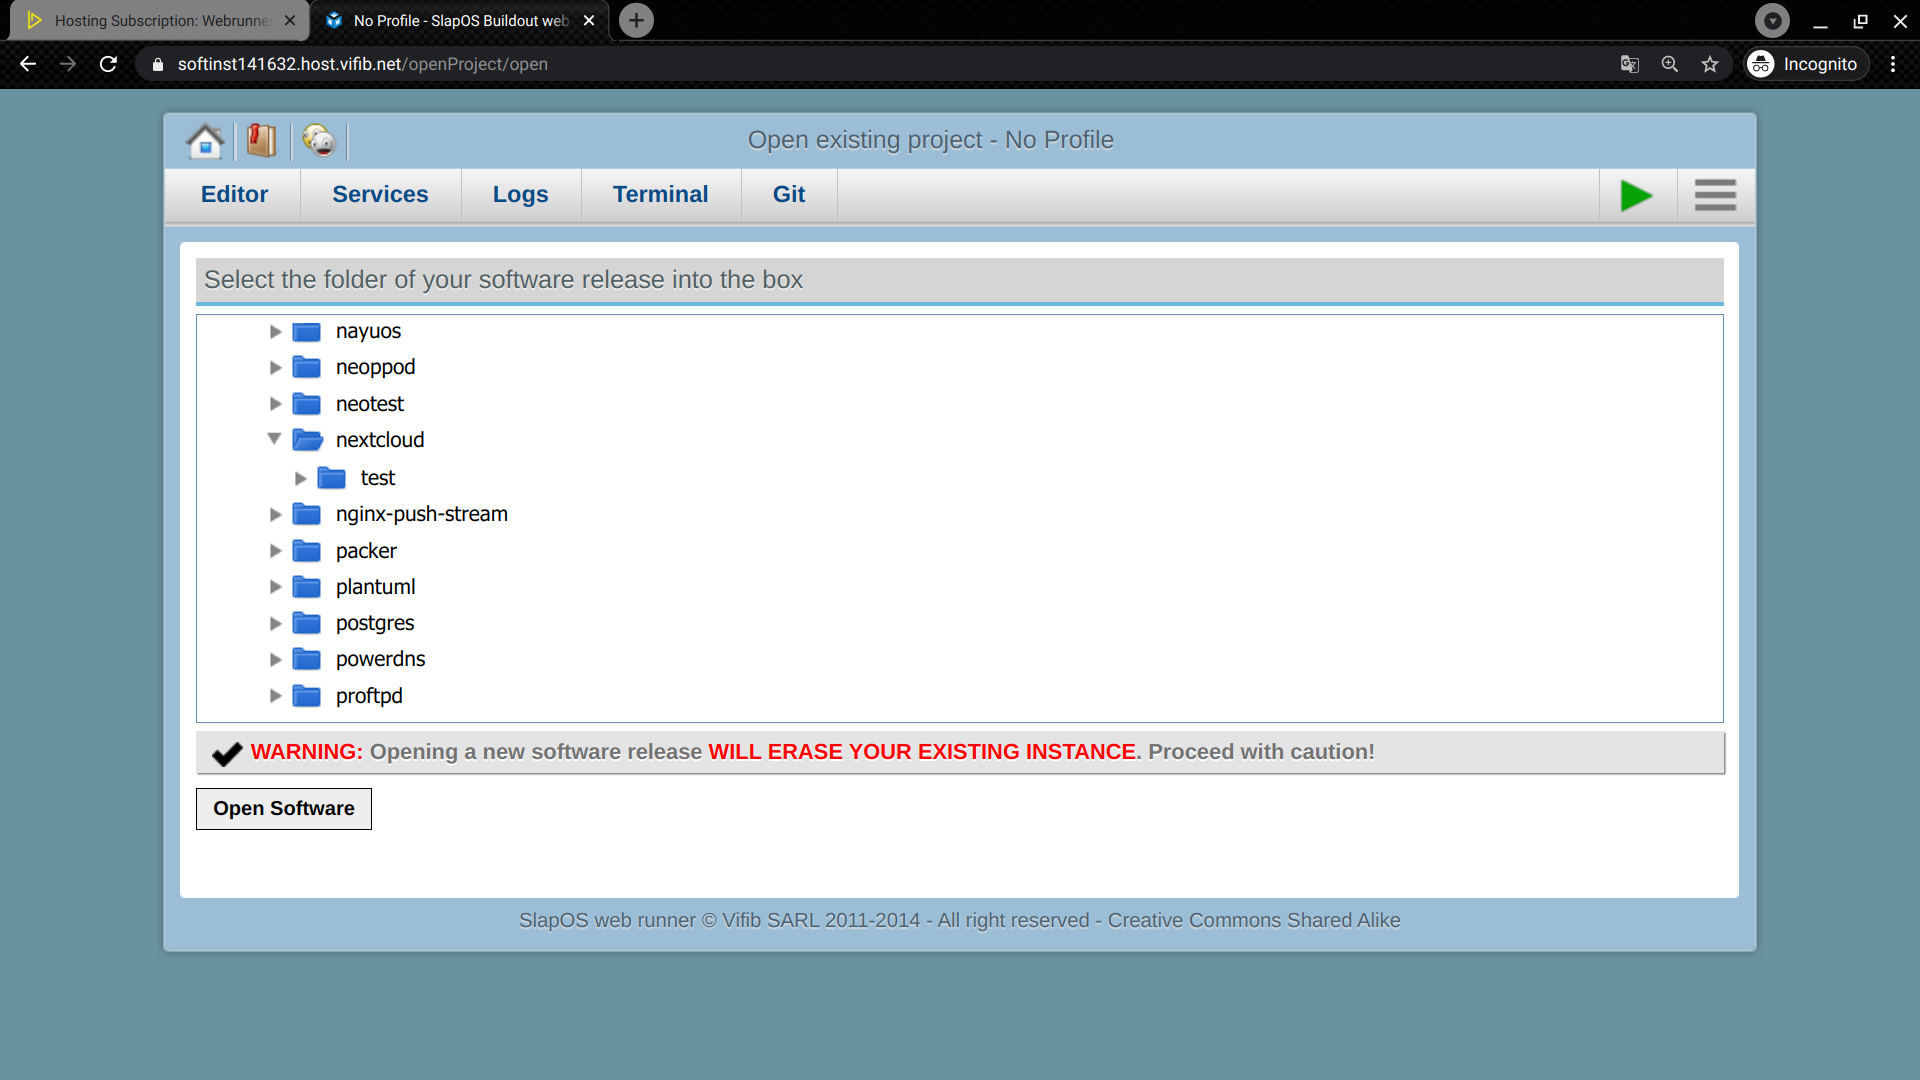
Task: Select the packer folder name
Action: pos(366,551)
